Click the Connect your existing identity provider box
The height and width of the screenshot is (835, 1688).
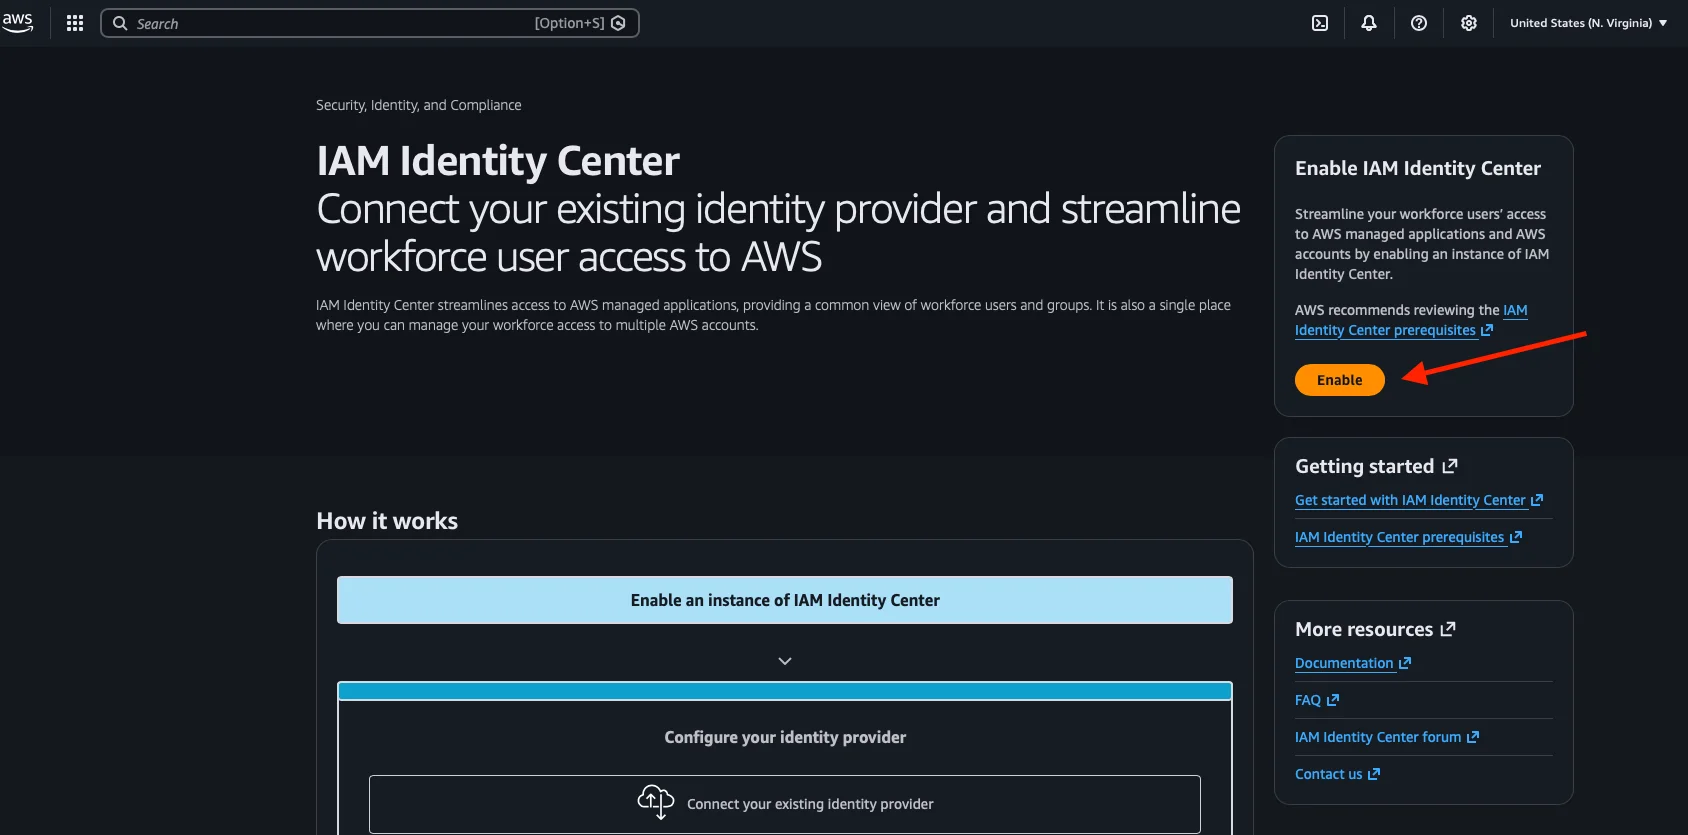pos(785,804)
